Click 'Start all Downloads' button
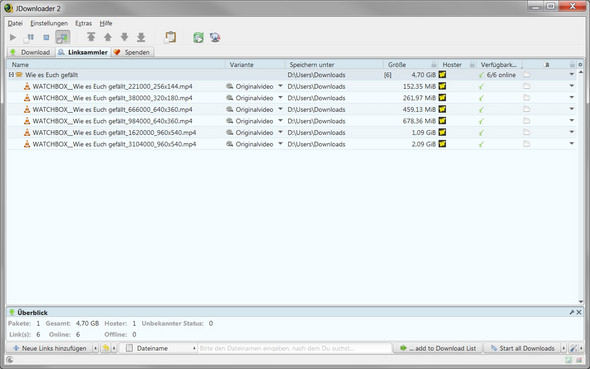 click(522, 348)
